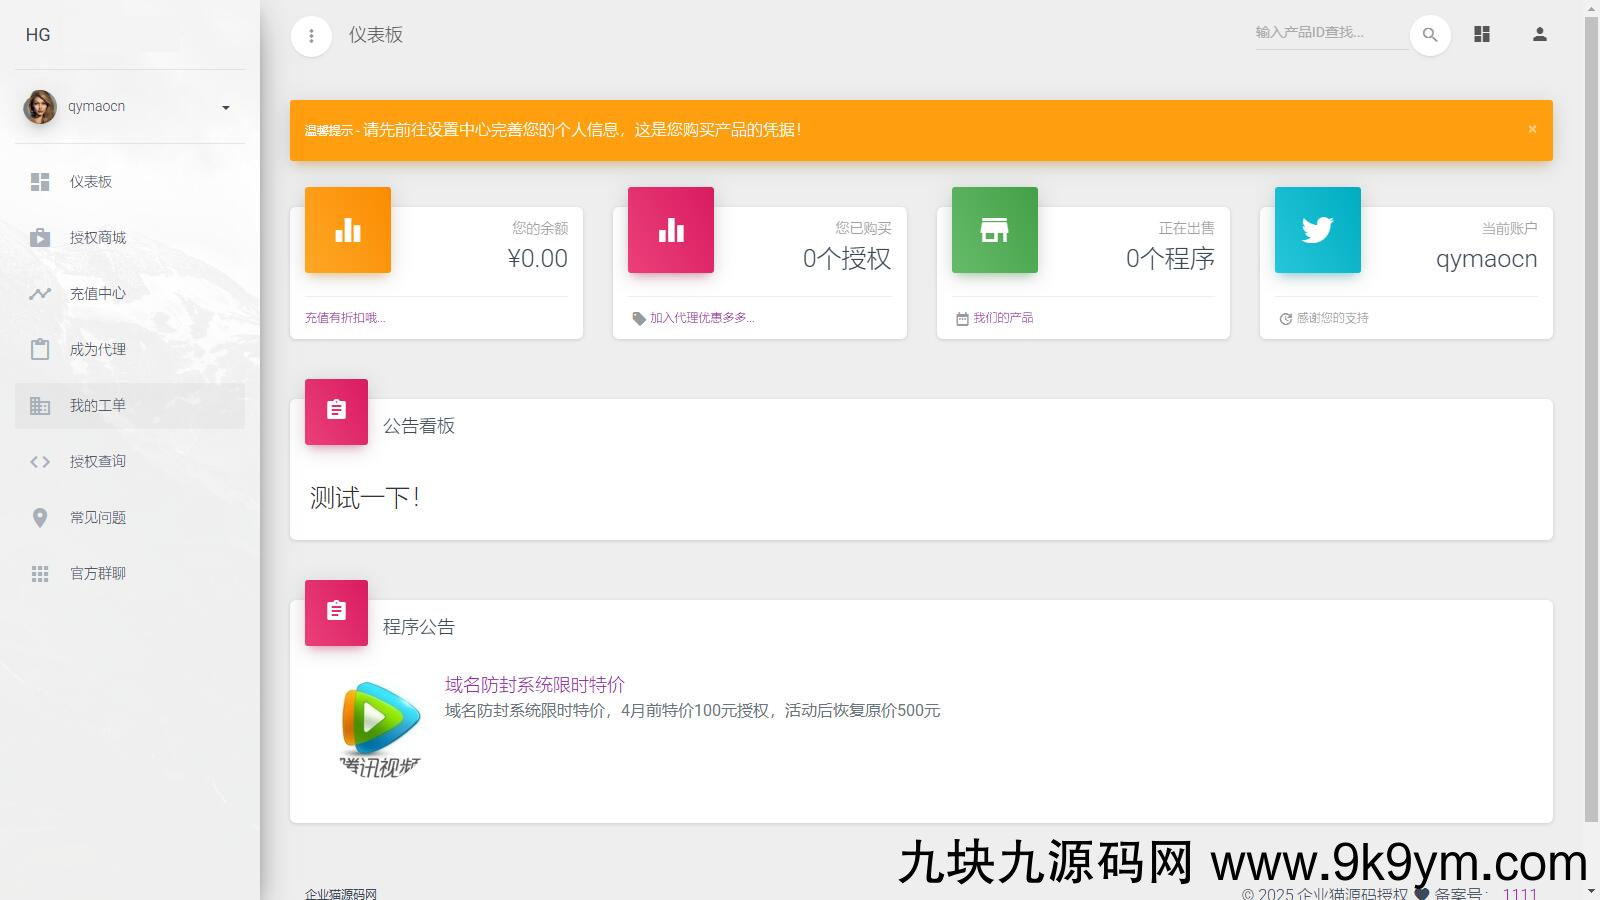
Task: Click the green store icon card
Action: coord(994,230)
